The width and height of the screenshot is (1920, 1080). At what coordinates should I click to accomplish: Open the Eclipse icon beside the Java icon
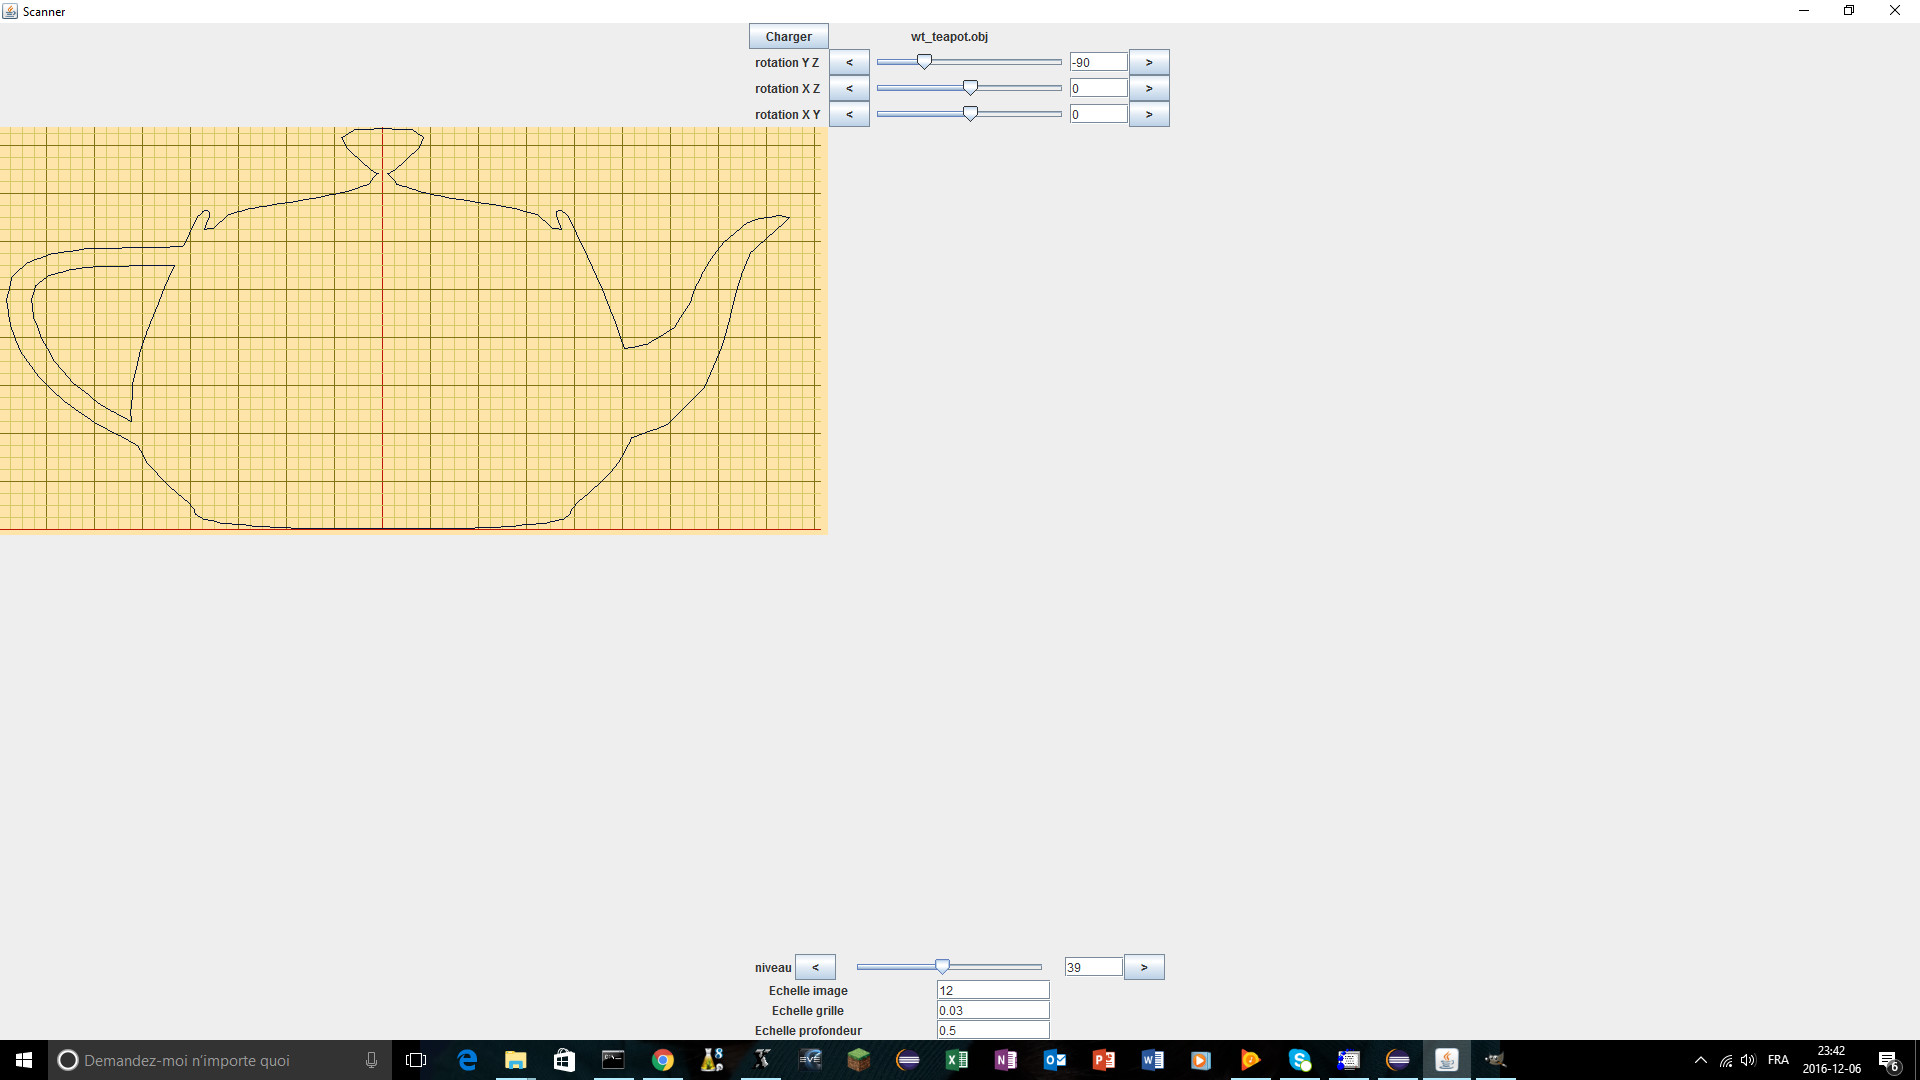point(1398,1060)
